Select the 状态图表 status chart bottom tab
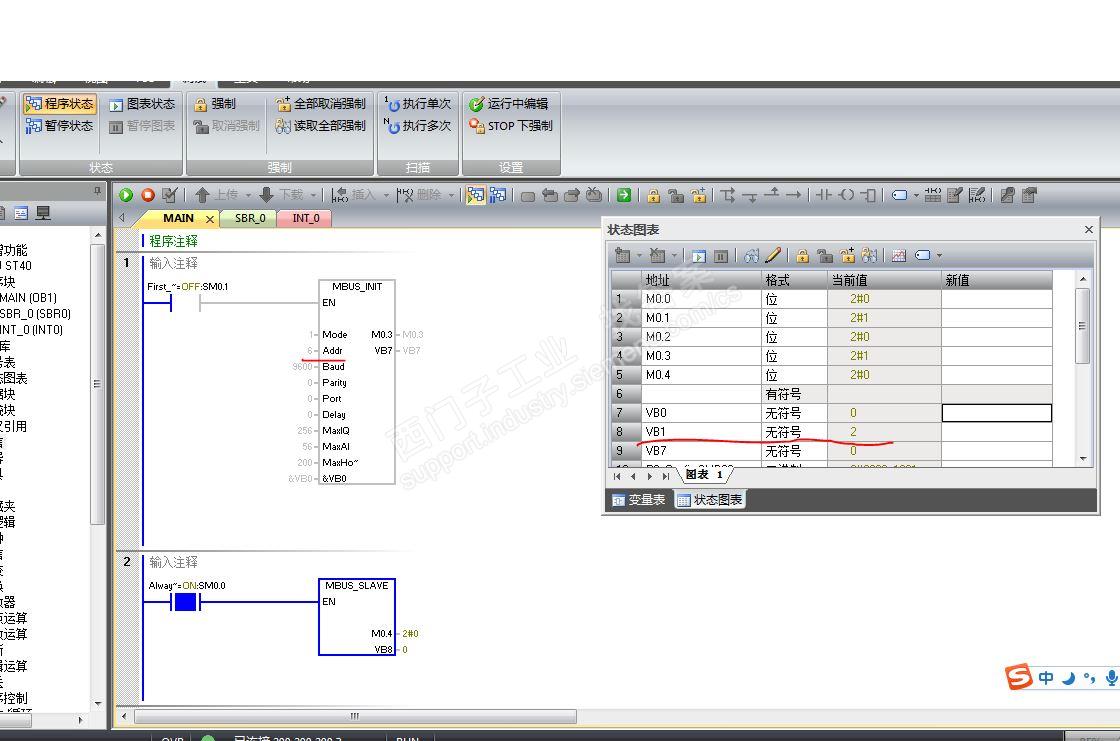 pos(710,500)
